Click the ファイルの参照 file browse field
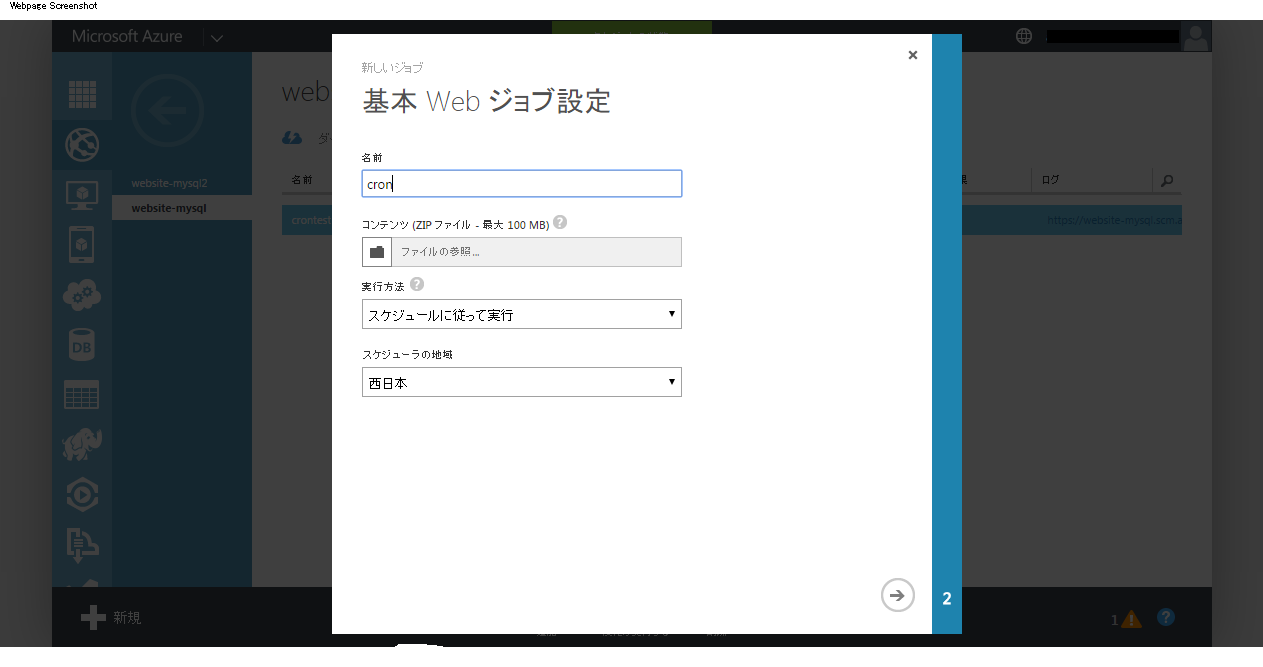 pos(536,252)
